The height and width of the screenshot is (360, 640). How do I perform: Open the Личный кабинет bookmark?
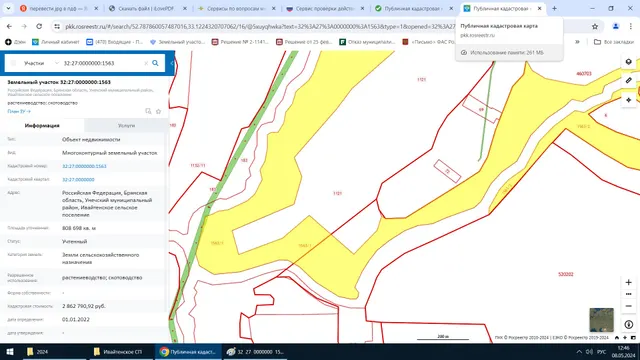pos(56,42)
